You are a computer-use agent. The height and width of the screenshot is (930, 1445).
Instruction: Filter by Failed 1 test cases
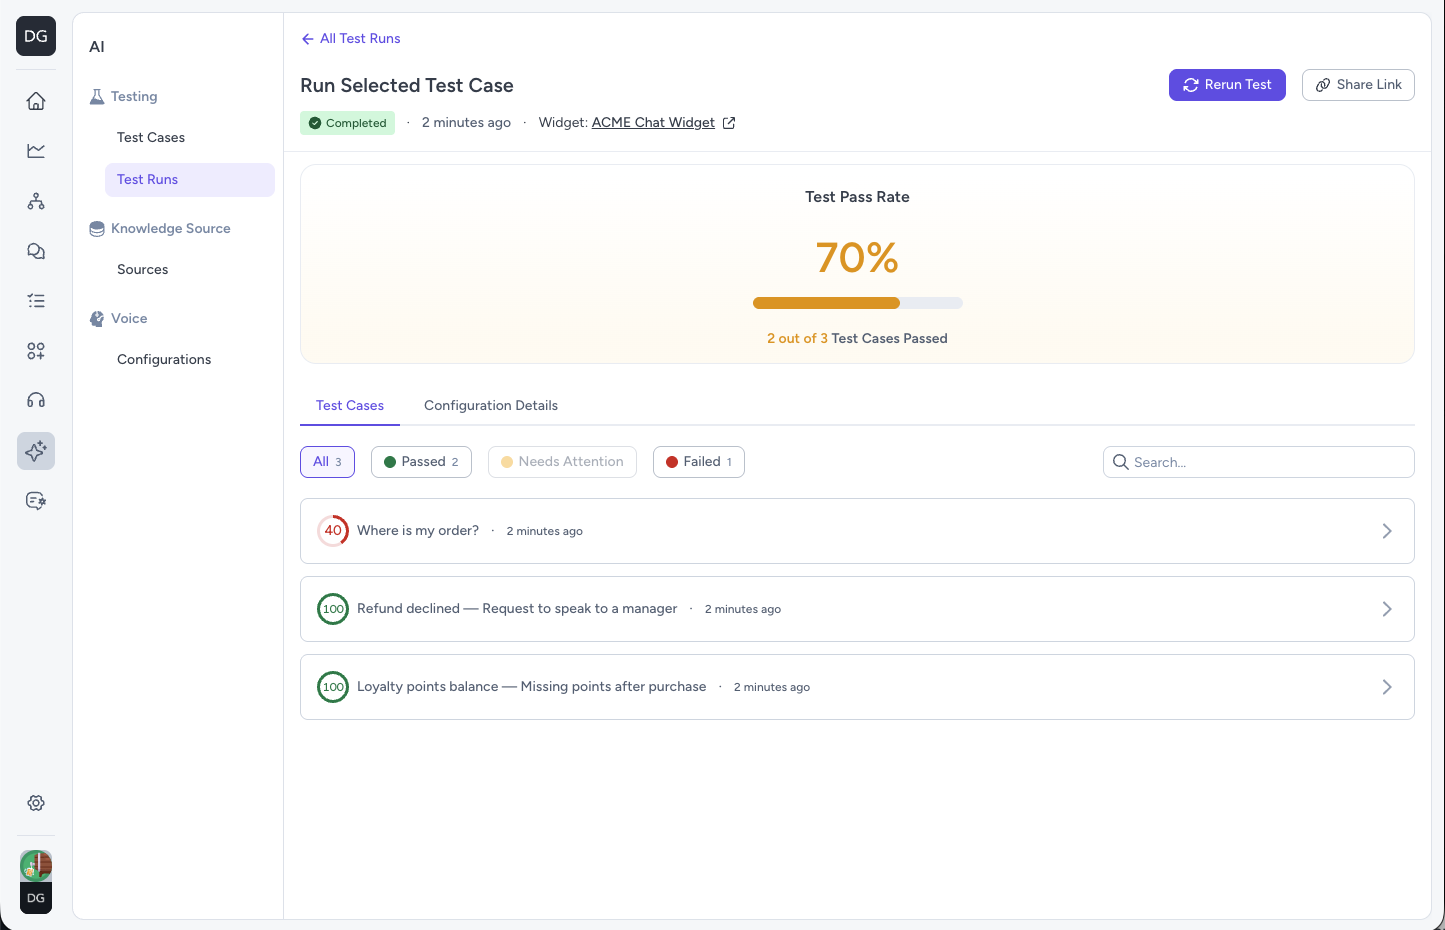(x=699, y=462)
